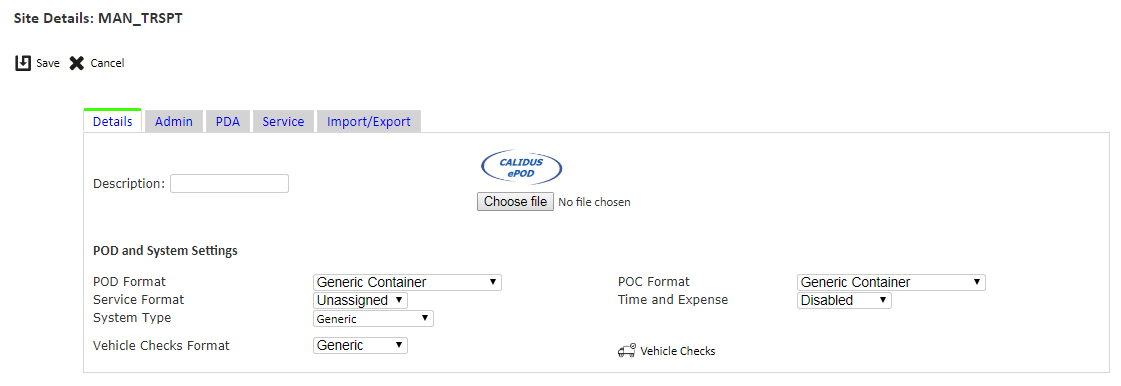This screenshot has width=1121, height=386.
Task: Switch to the Admin tab
Action: pyautogui.click(x=174, y=122)
